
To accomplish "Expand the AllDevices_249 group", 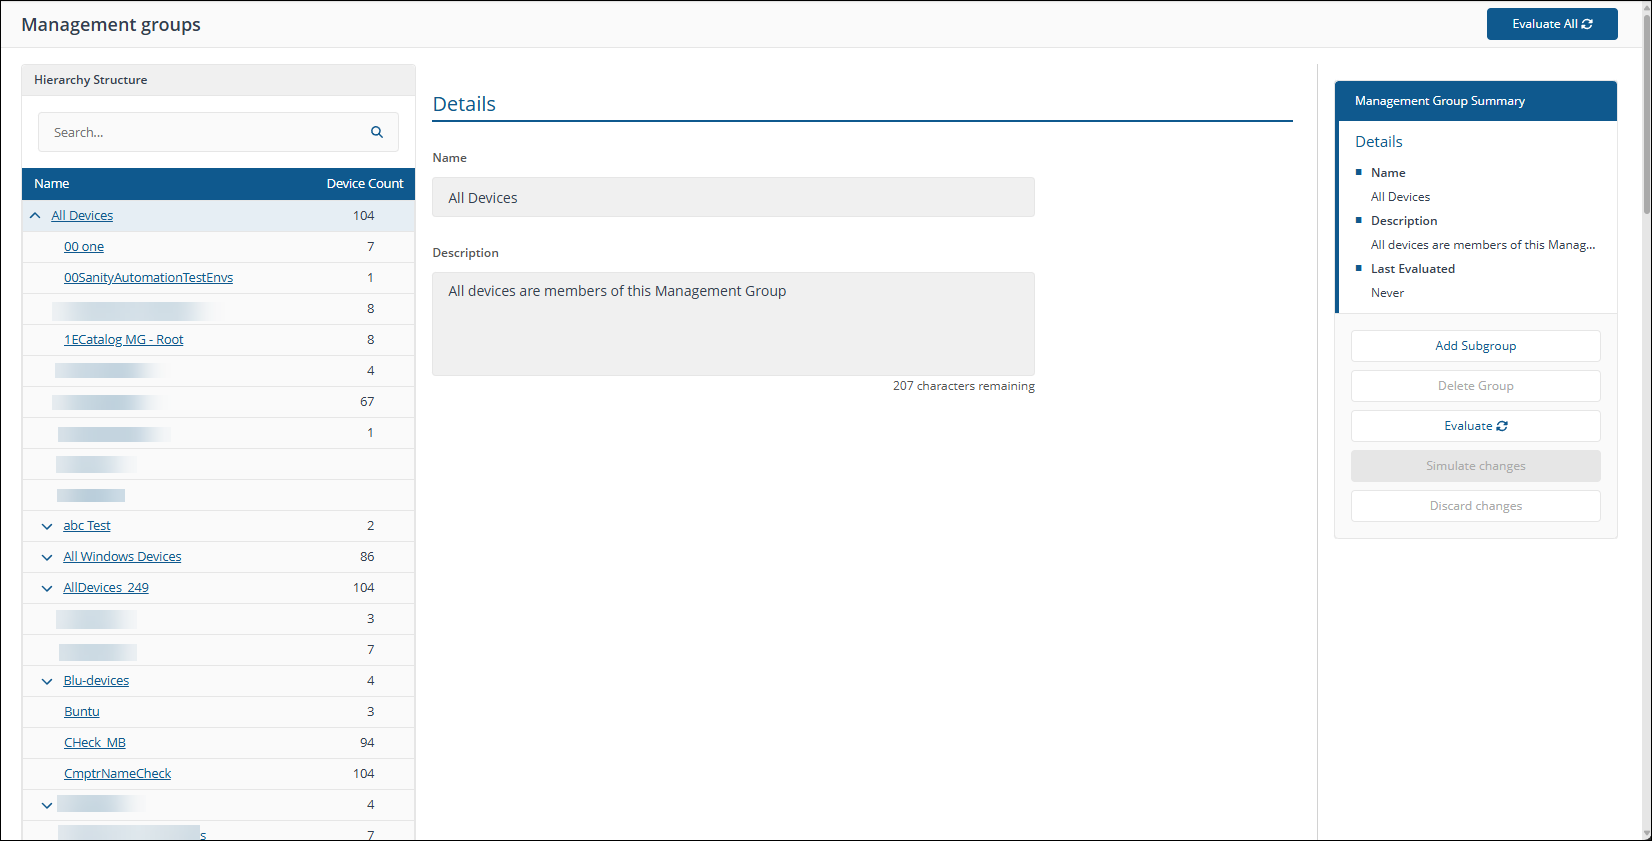I will tap(47, 588).
